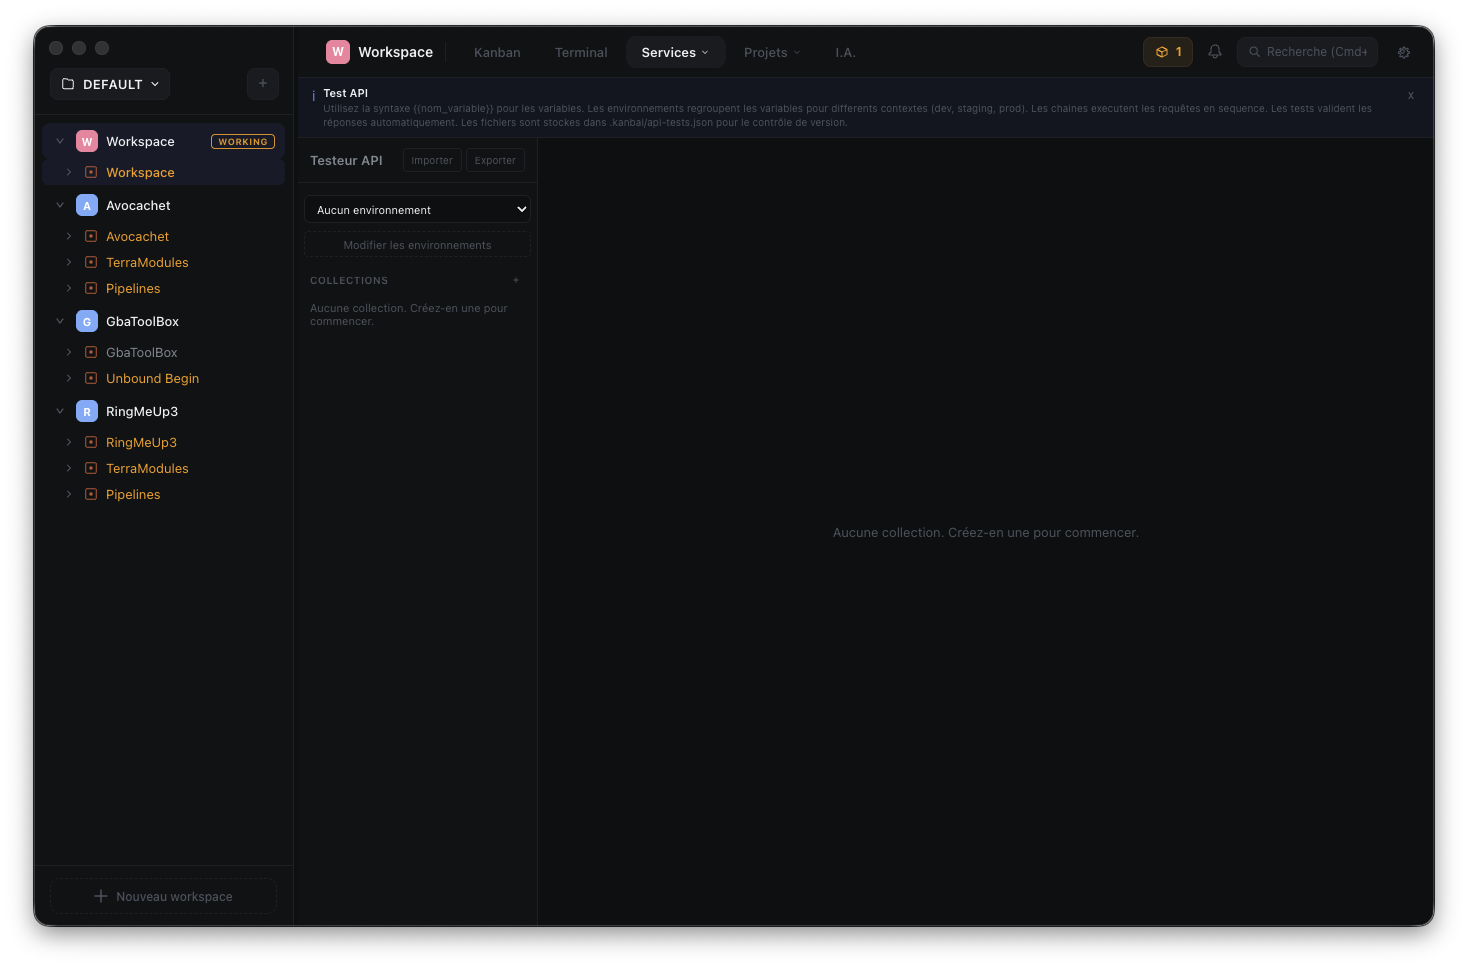Click the Importer button
1468x968 pixels.
click(431, 159)
